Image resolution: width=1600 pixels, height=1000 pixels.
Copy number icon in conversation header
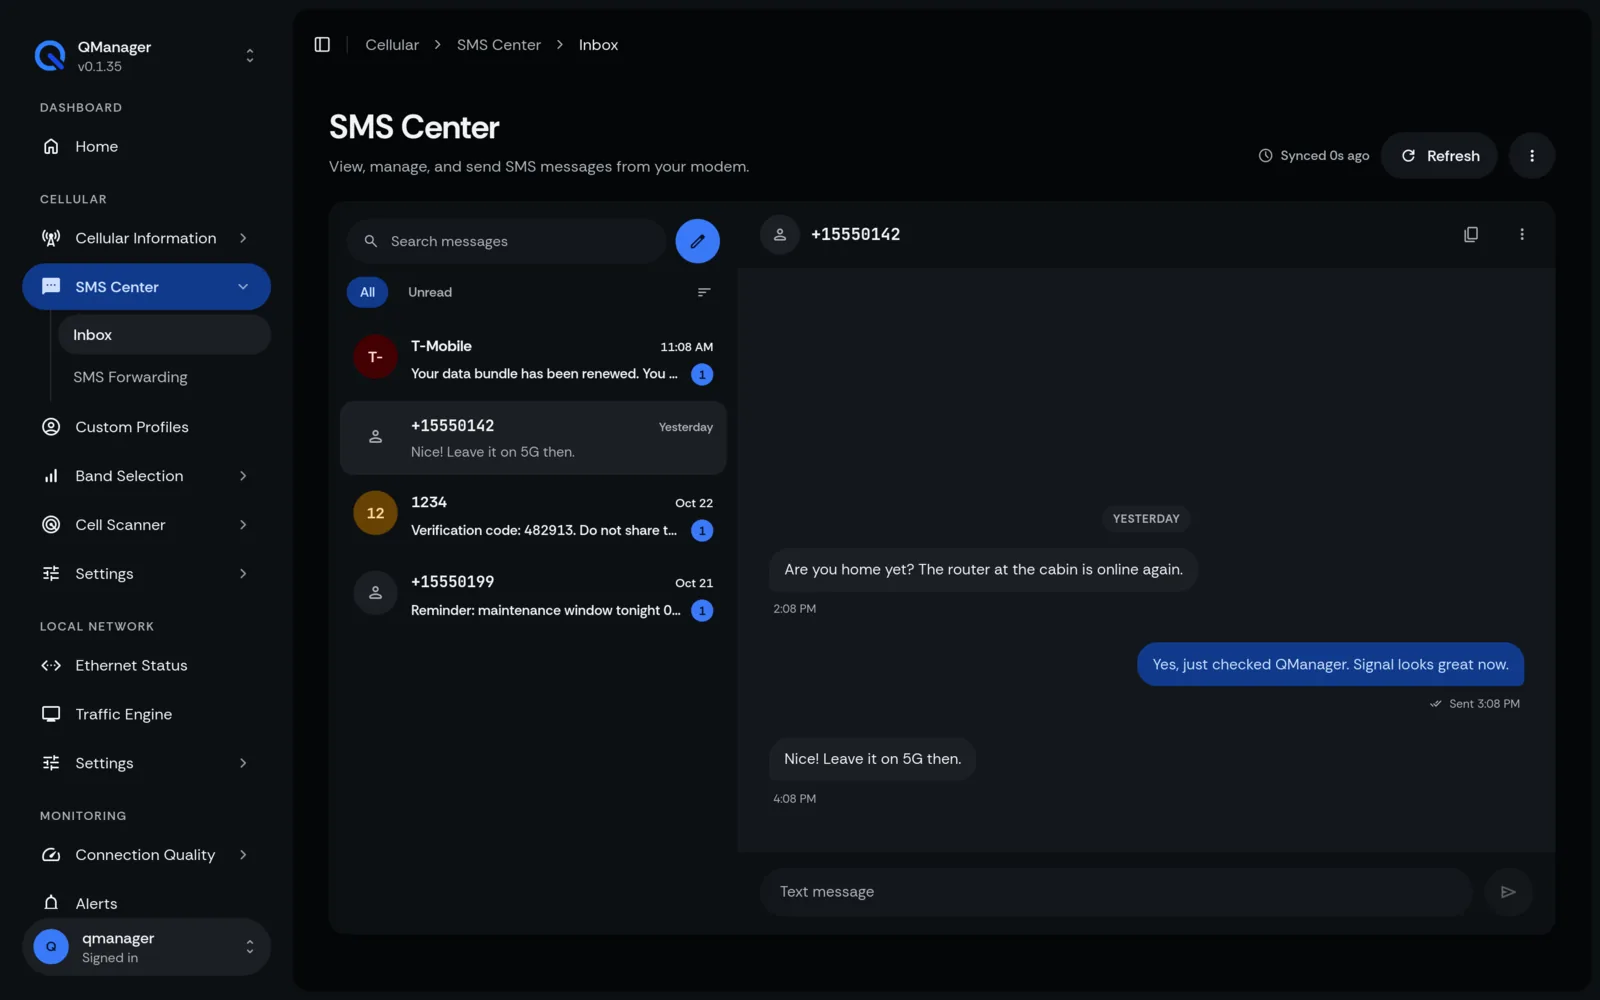tap(1471, 234)
